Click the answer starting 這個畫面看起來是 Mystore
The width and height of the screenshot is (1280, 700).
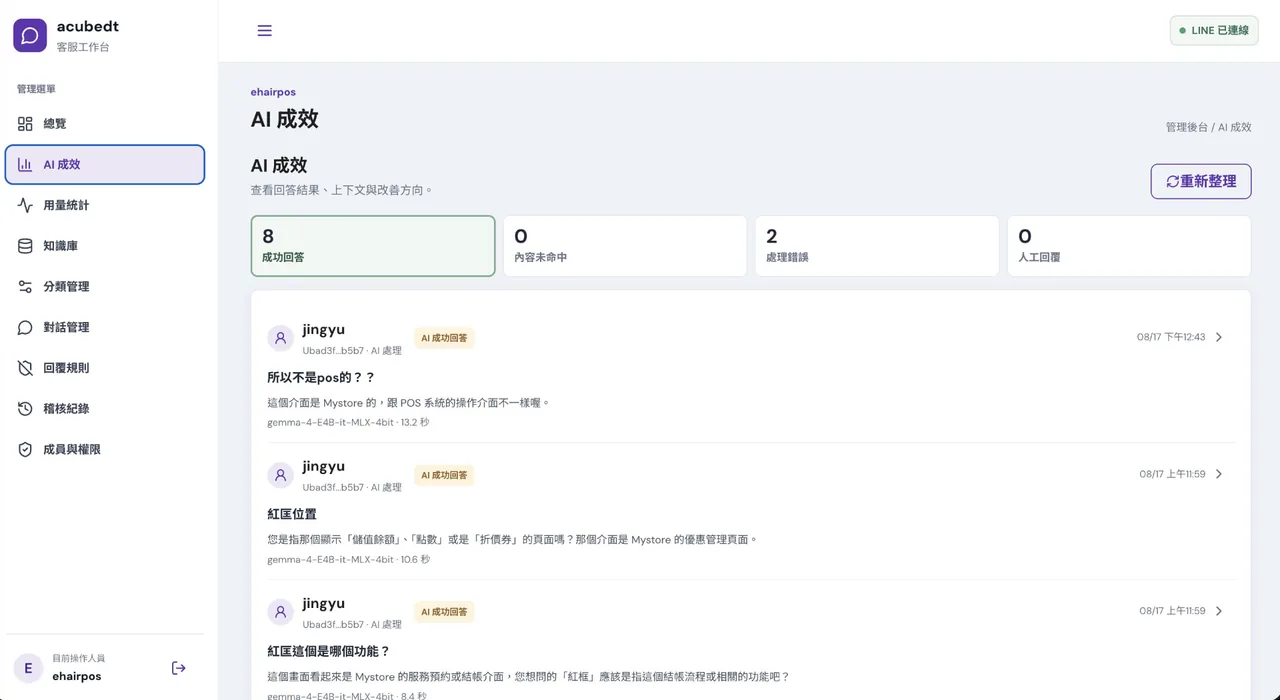529,676
